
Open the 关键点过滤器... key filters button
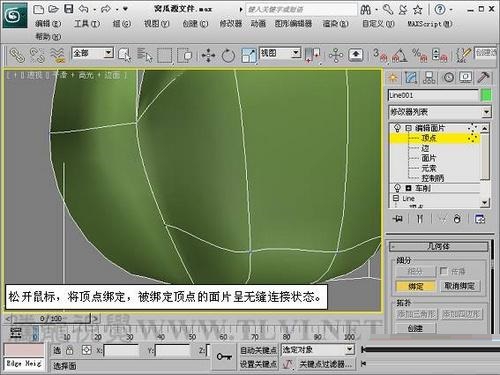(x=325, y=364)
